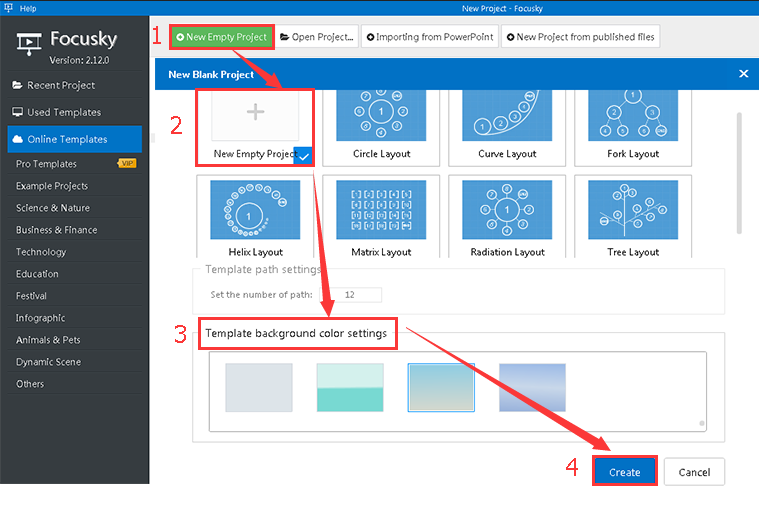Click the Recent Project folder icon
Screen dimensions: 759x515
point(17,85)
